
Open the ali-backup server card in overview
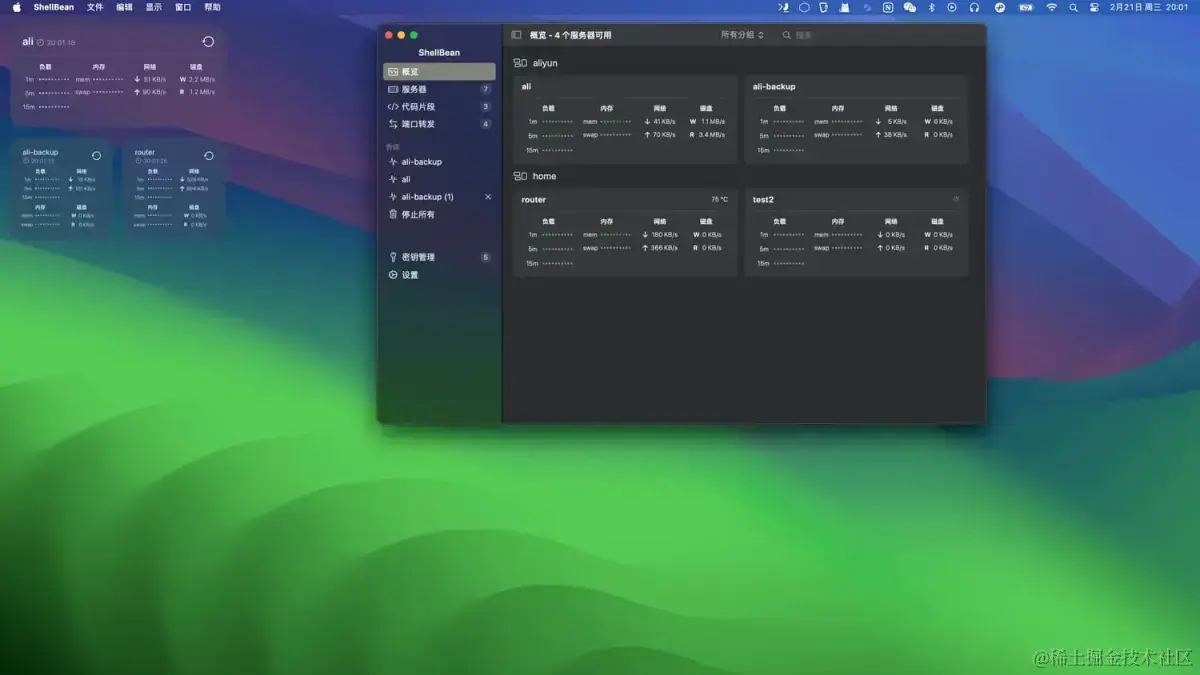(856, 119)
